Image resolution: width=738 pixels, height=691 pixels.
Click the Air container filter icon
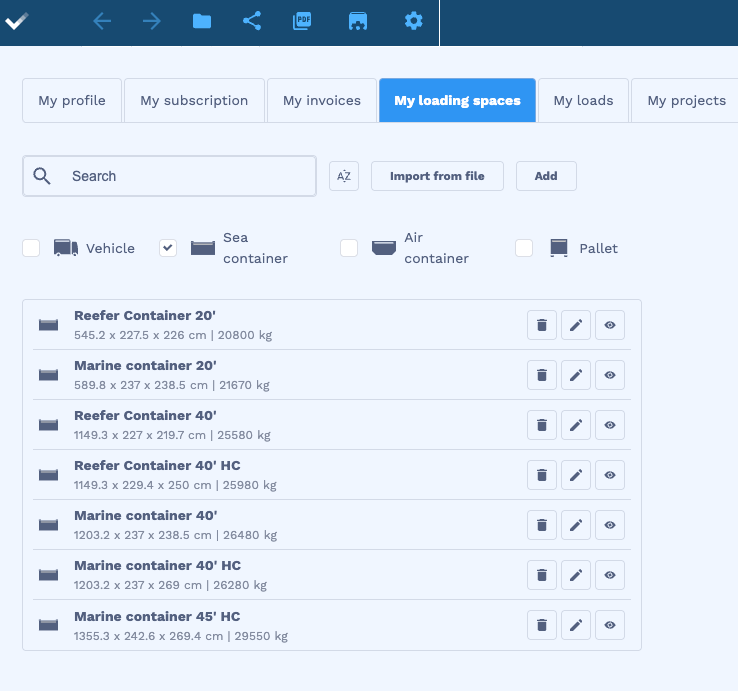[x=384, y=248]
